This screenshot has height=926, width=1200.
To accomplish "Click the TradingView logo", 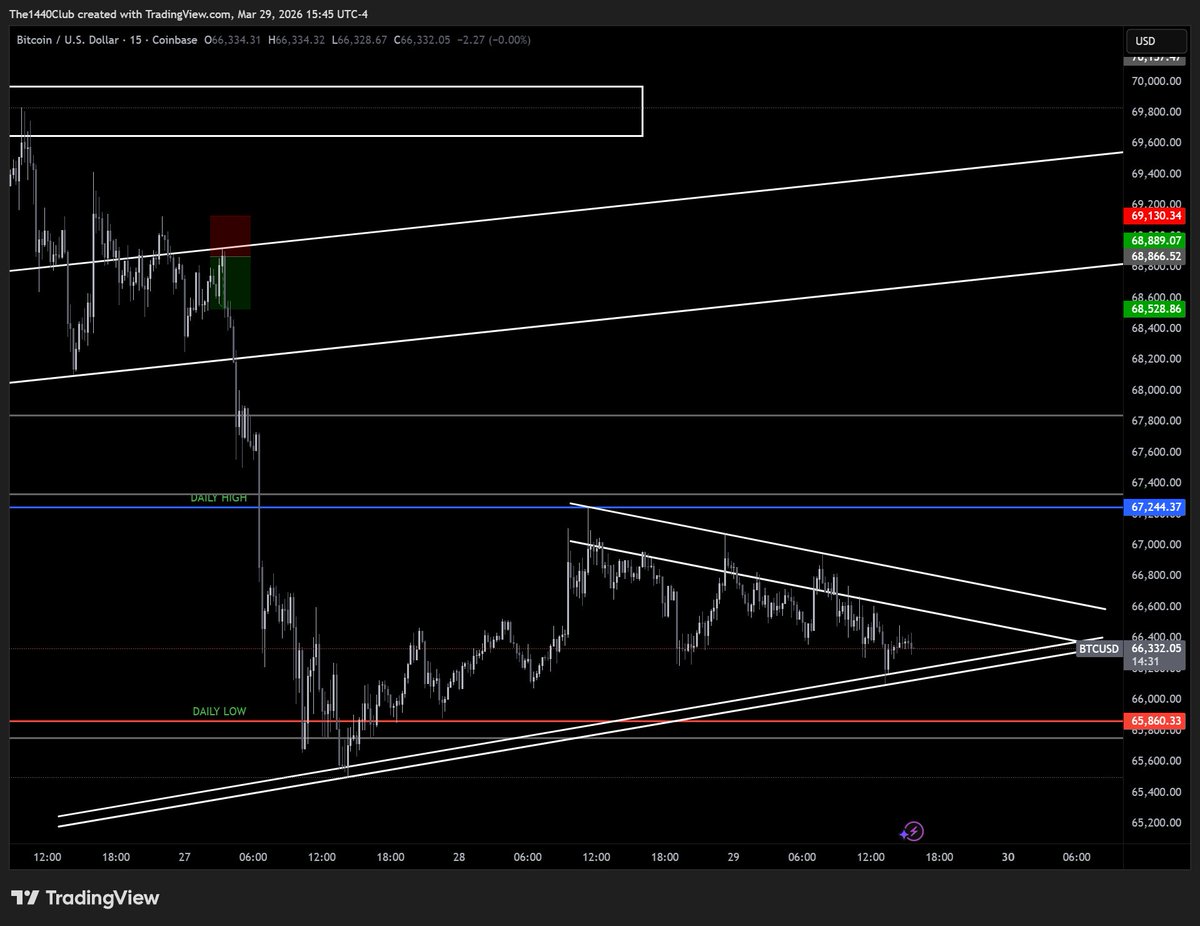I will click(x=85, y=898).
